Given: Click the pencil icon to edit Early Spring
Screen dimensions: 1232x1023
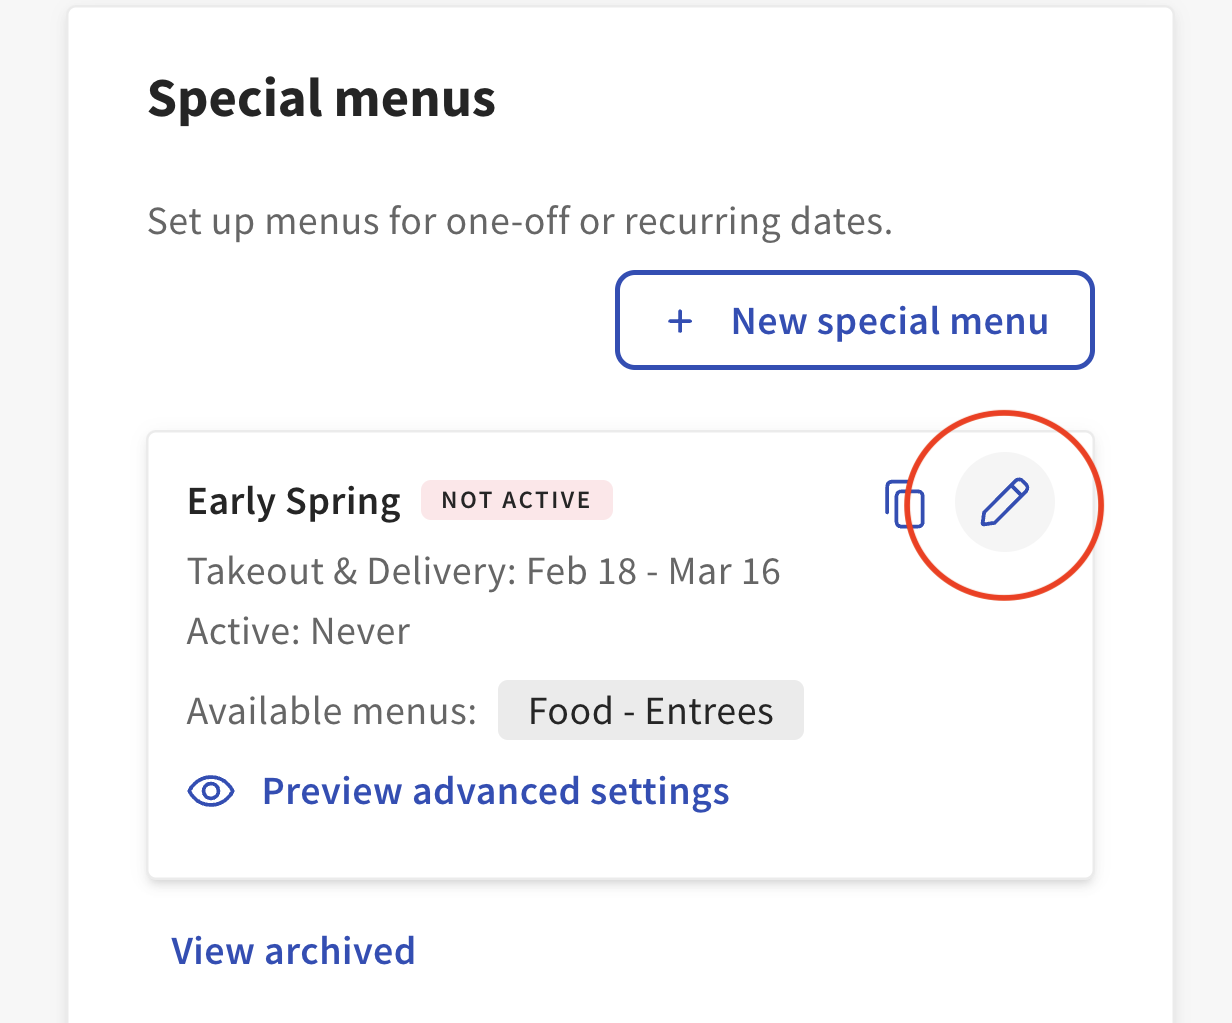Looking at the screenshot, I should [x=1005, y=503].
